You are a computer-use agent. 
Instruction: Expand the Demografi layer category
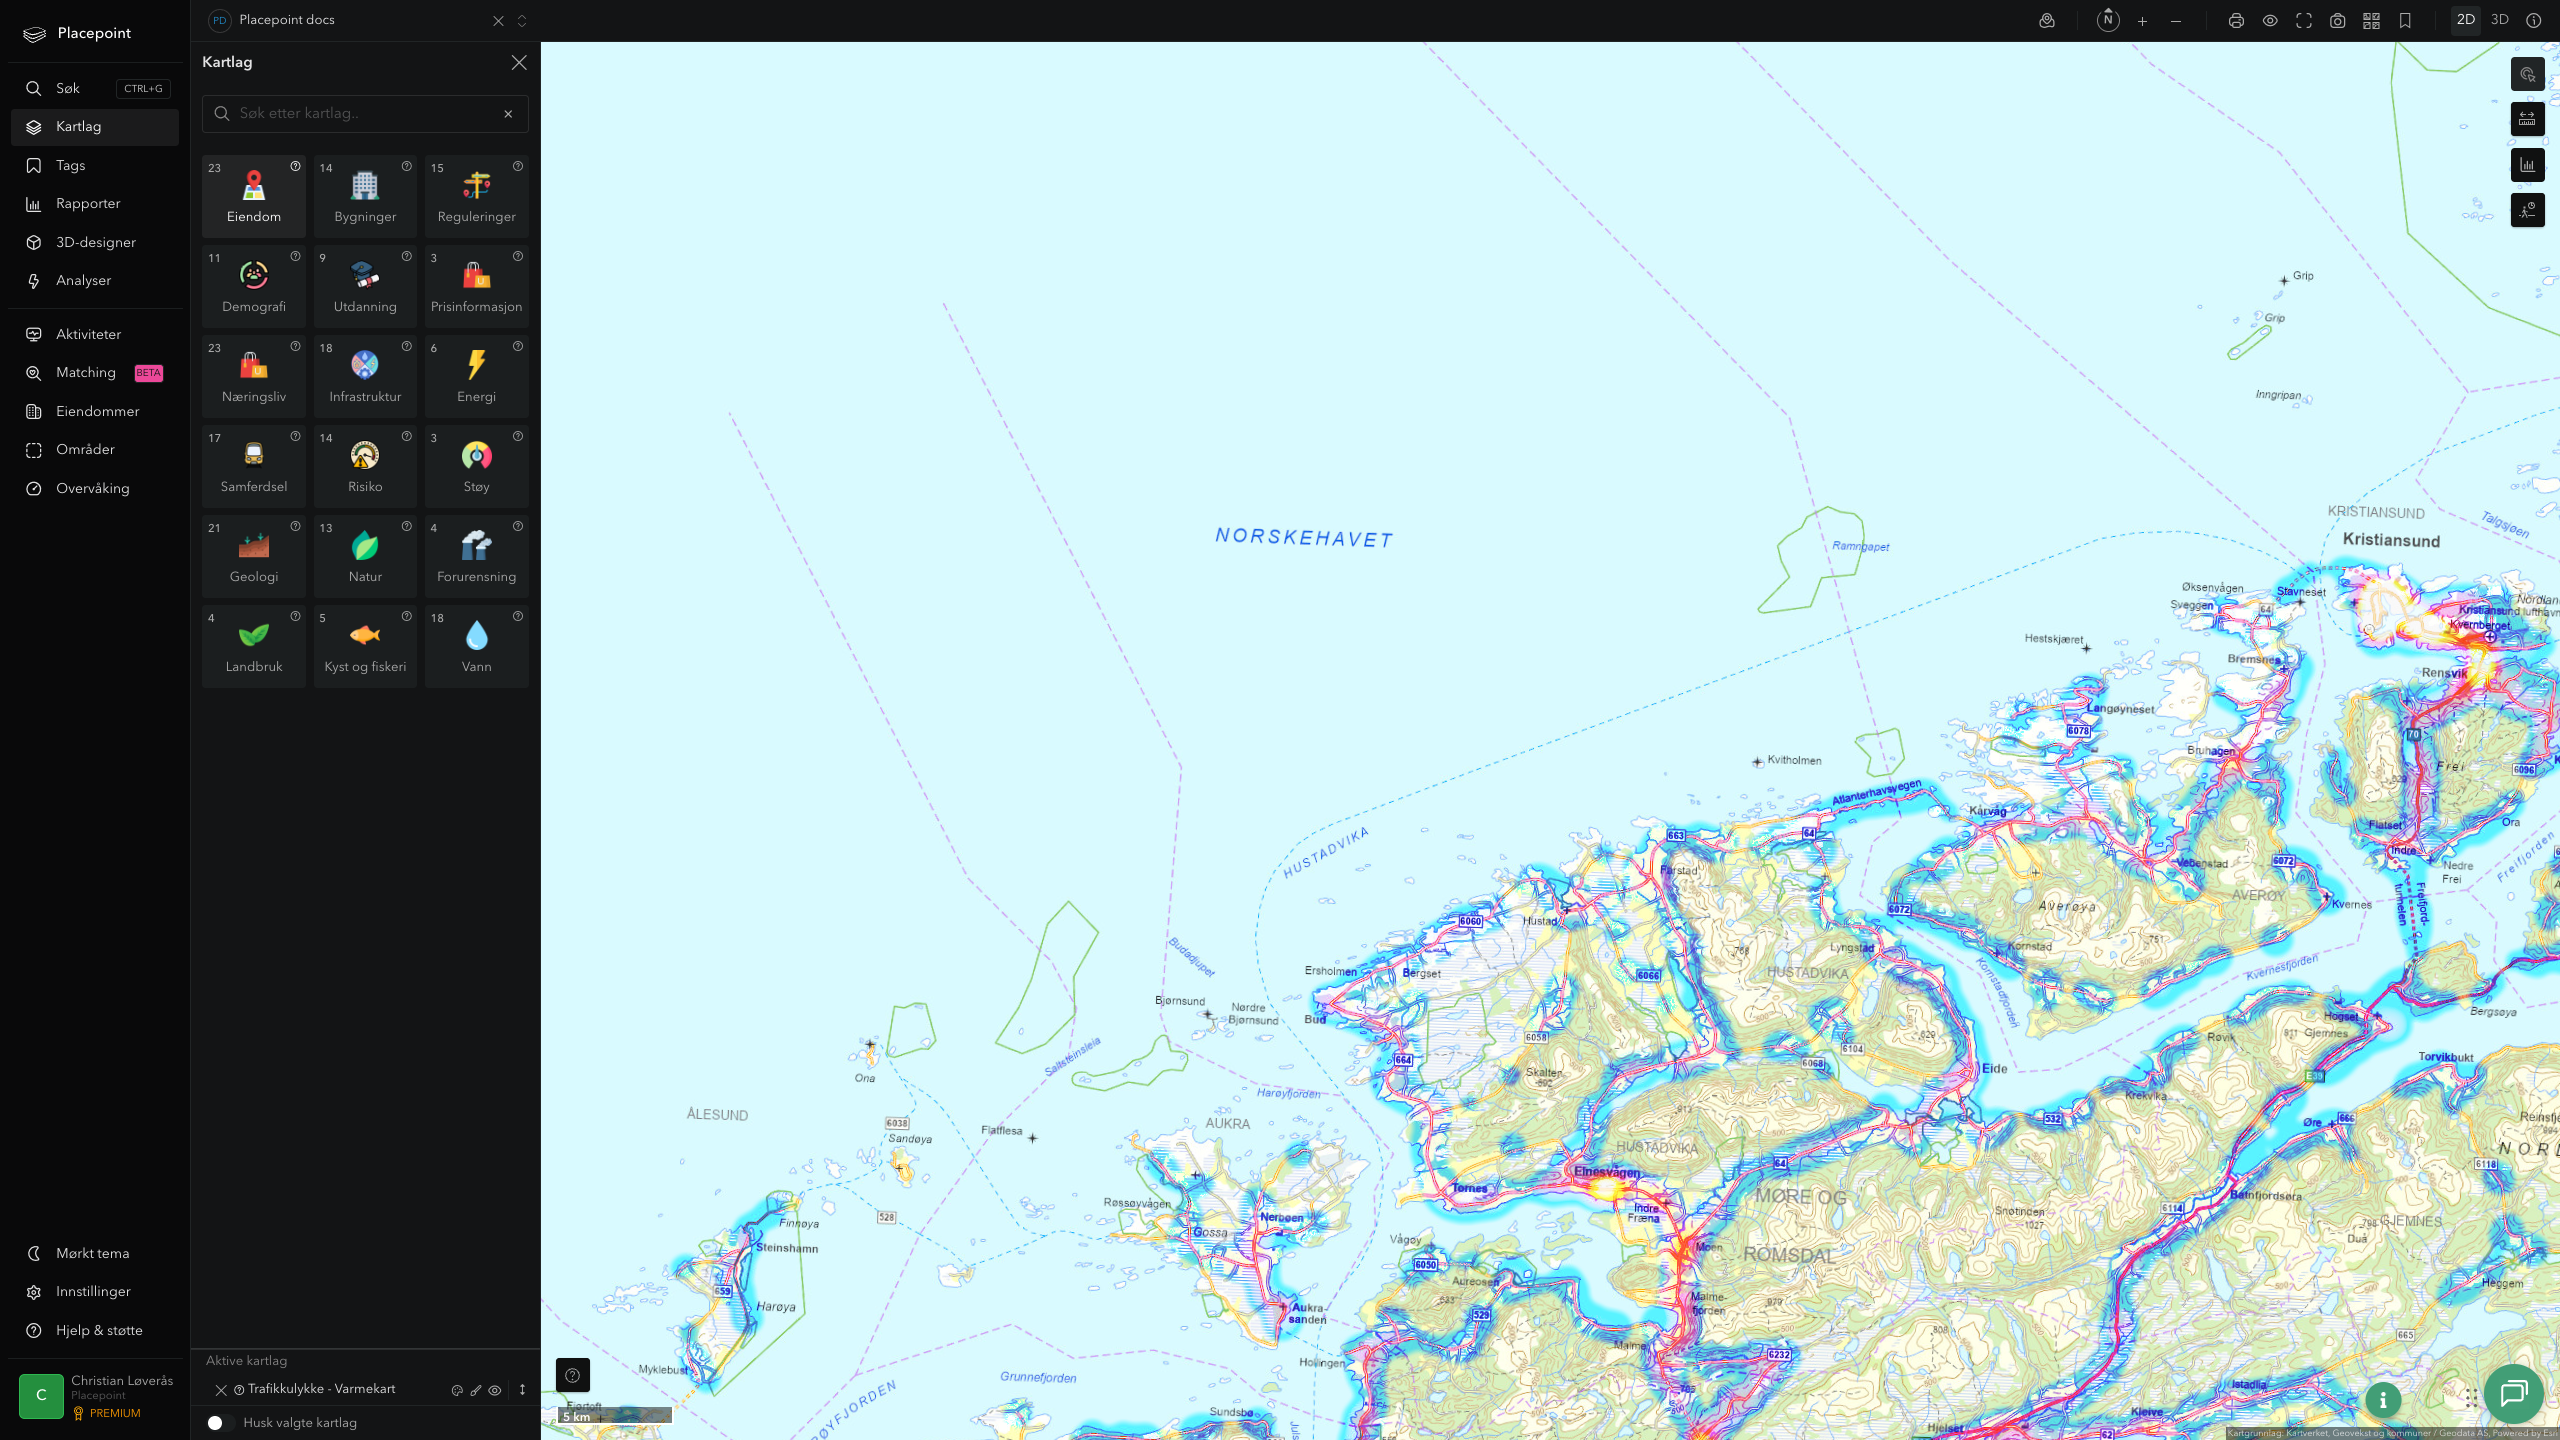254,286
